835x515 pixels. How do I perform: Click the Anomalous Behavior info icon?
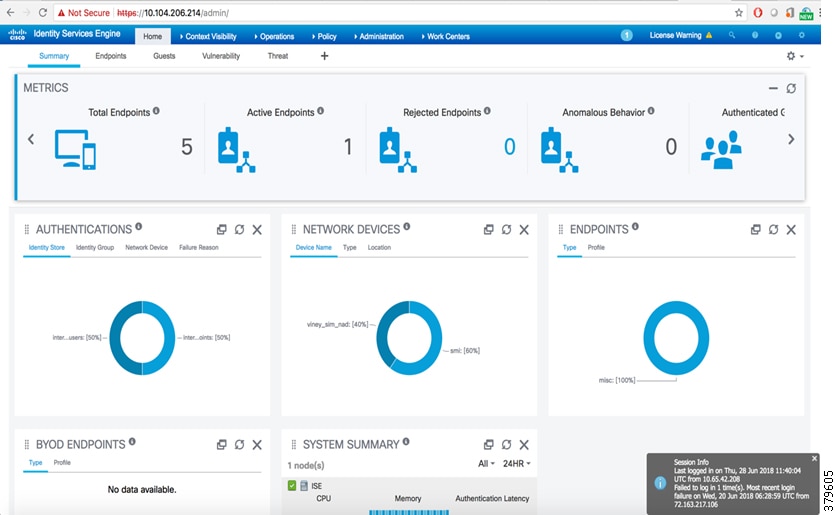pos(651,111)
